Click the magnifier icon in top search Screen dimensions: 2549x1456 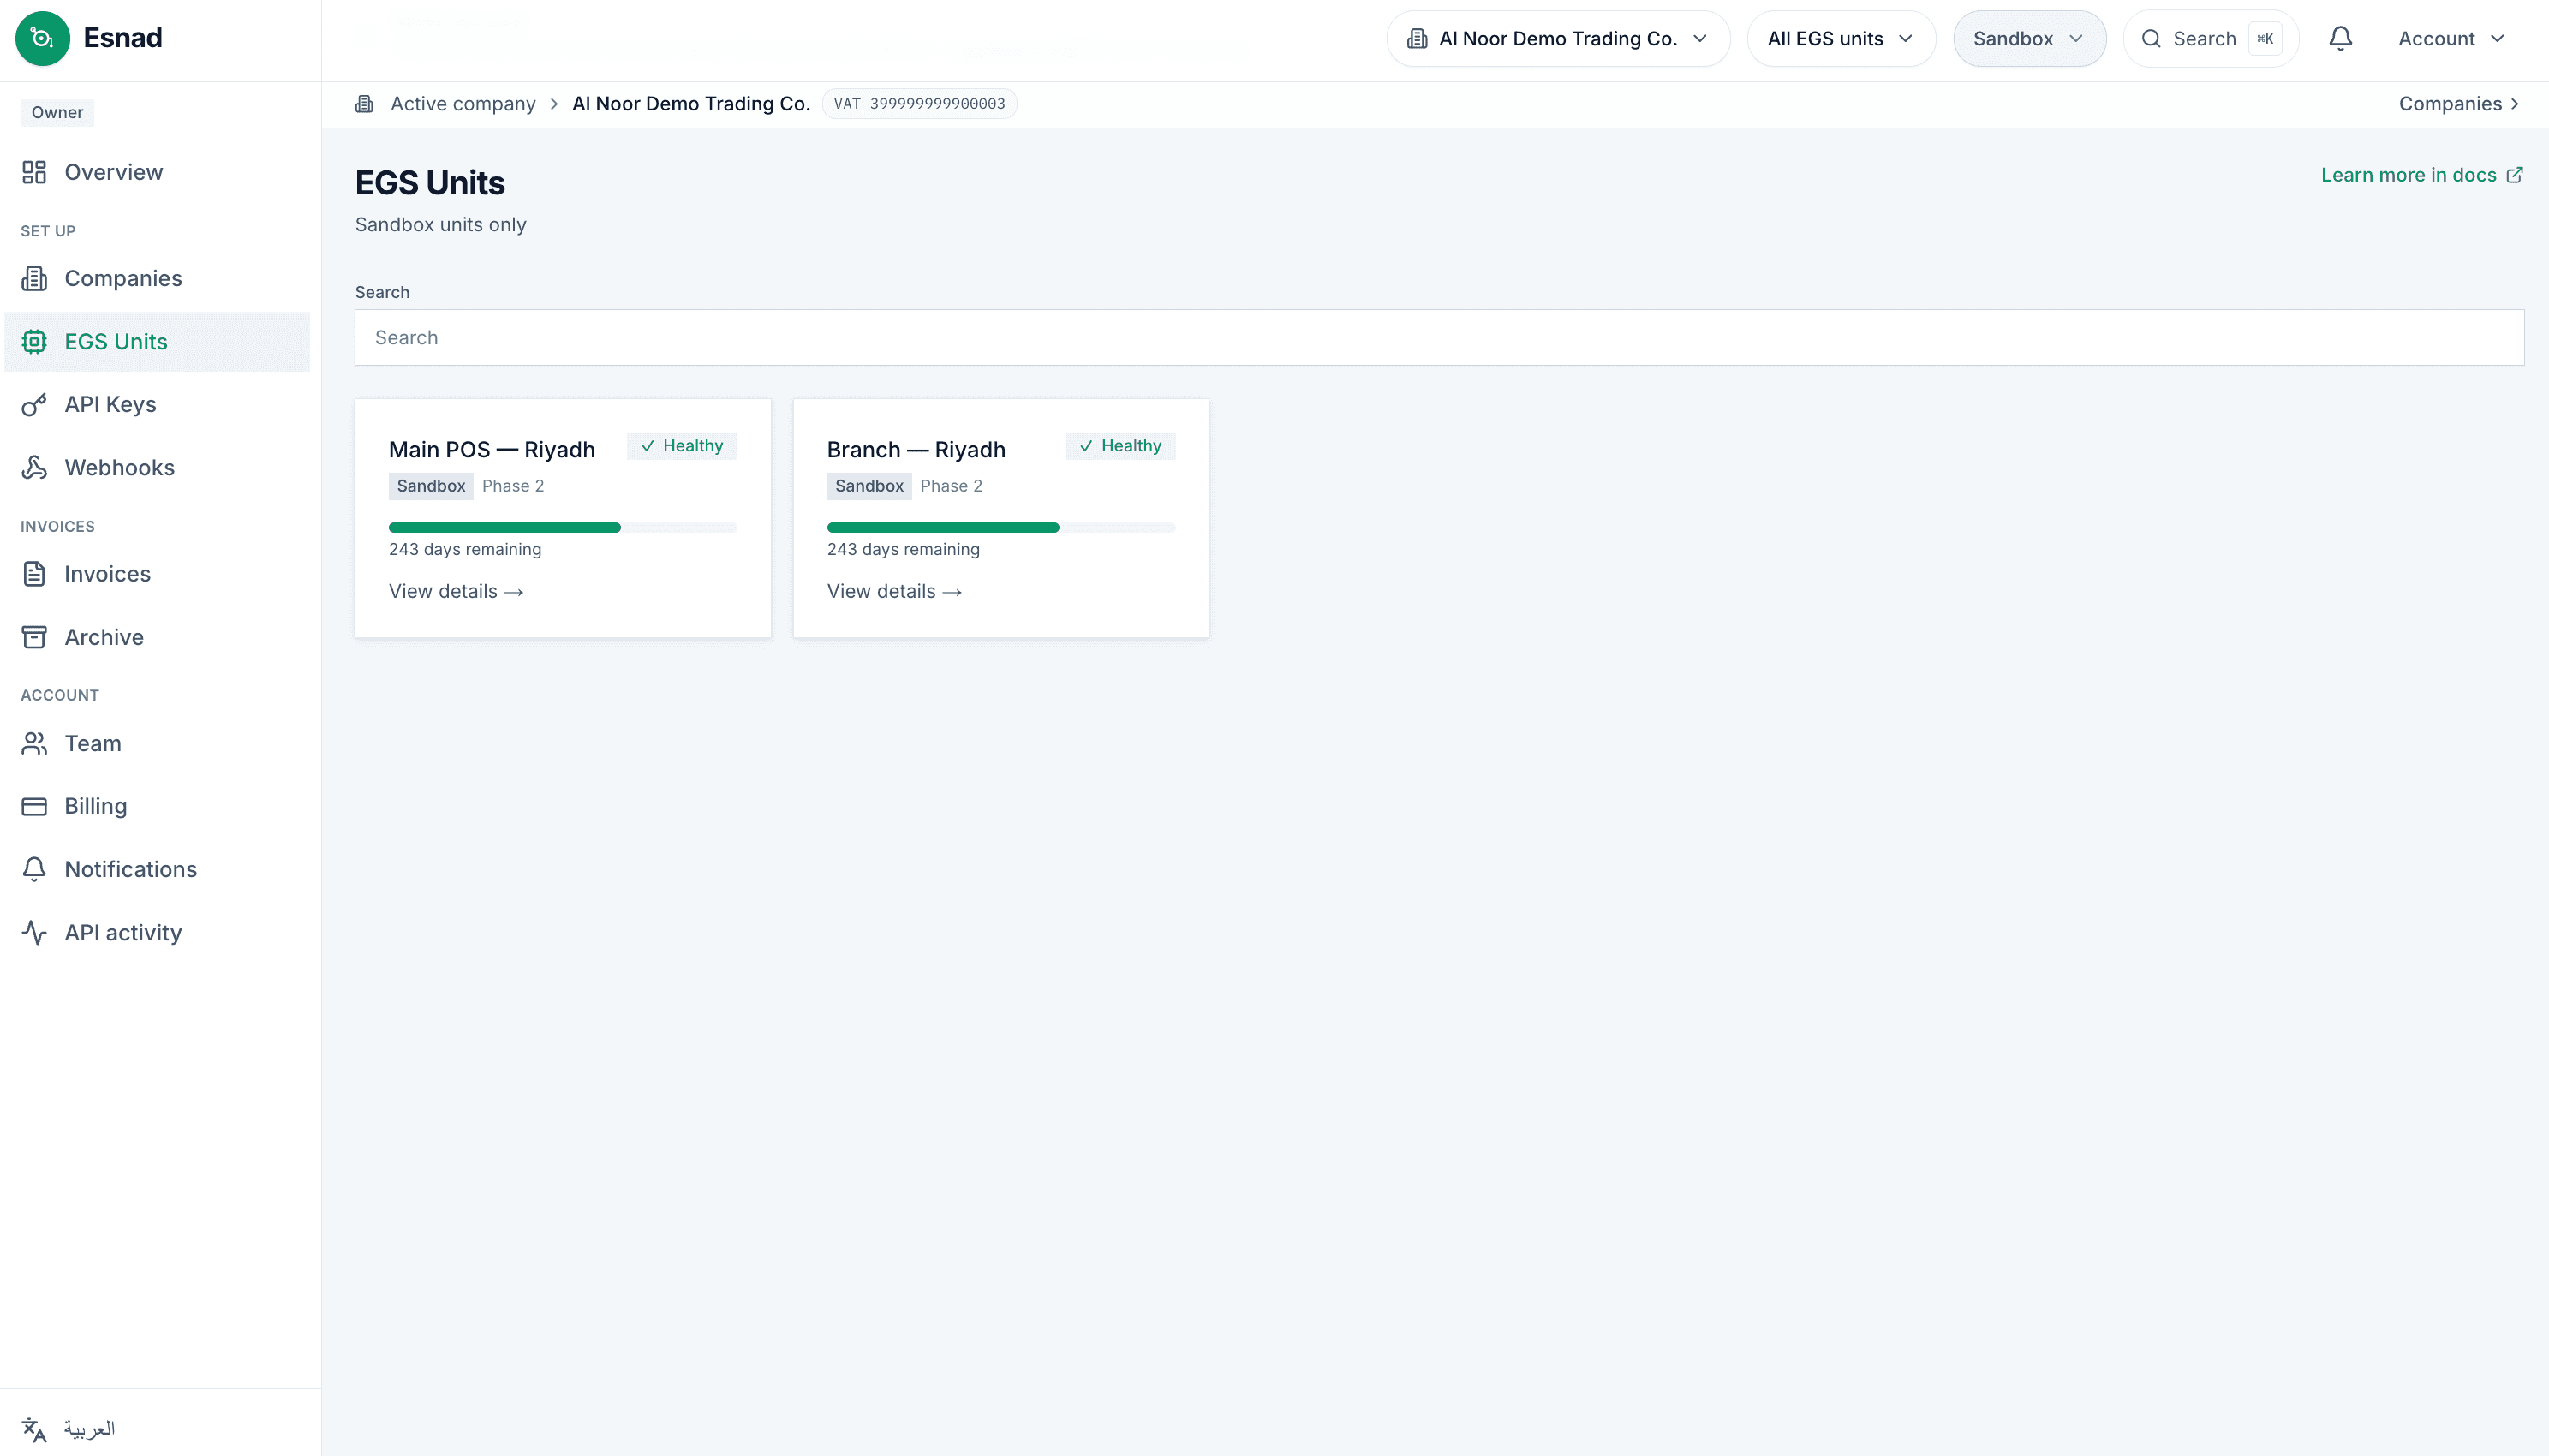(2151, 38)
